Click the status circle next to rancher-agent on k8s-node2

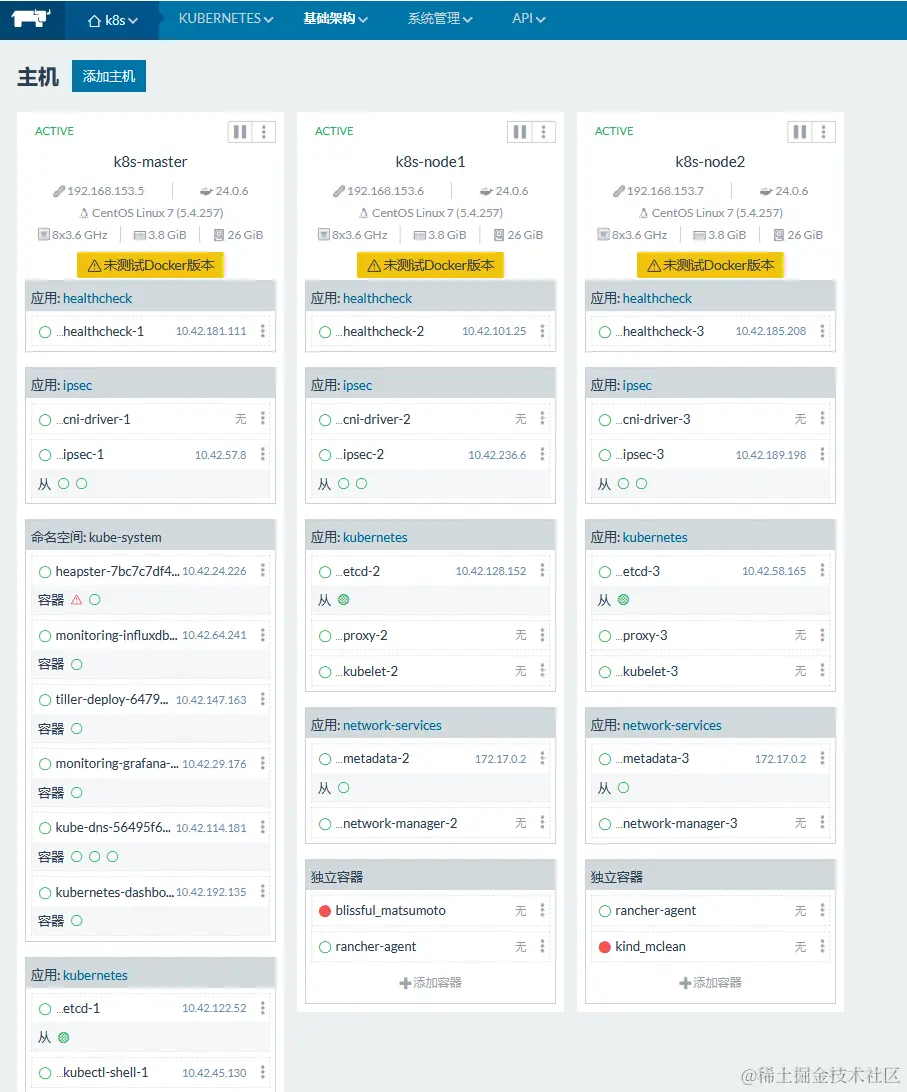[605, 910]
